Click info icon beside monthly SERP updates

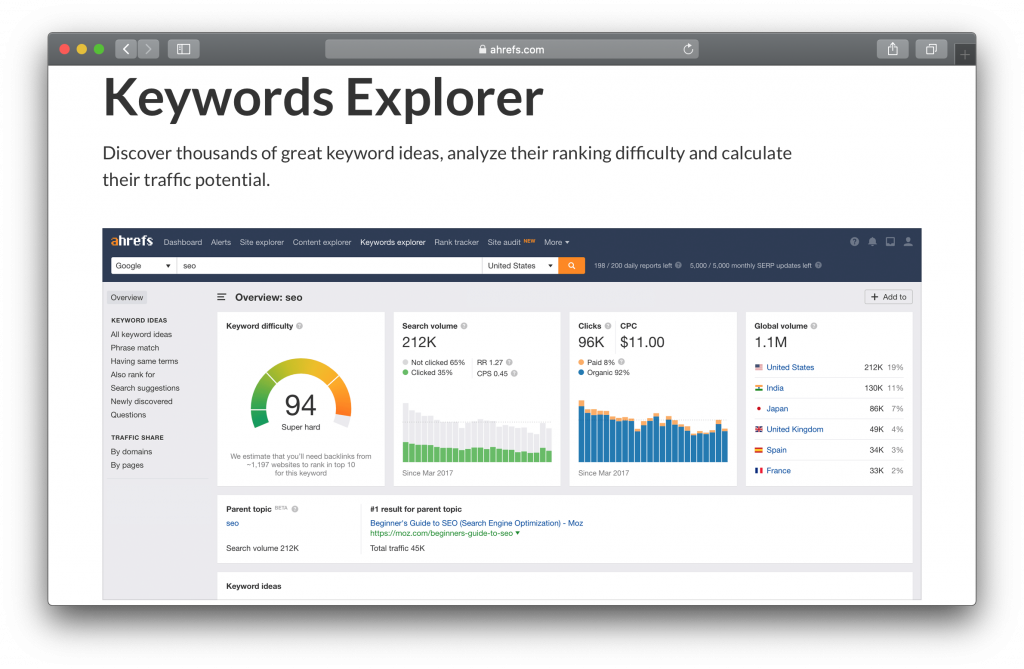tap(818, 265)
